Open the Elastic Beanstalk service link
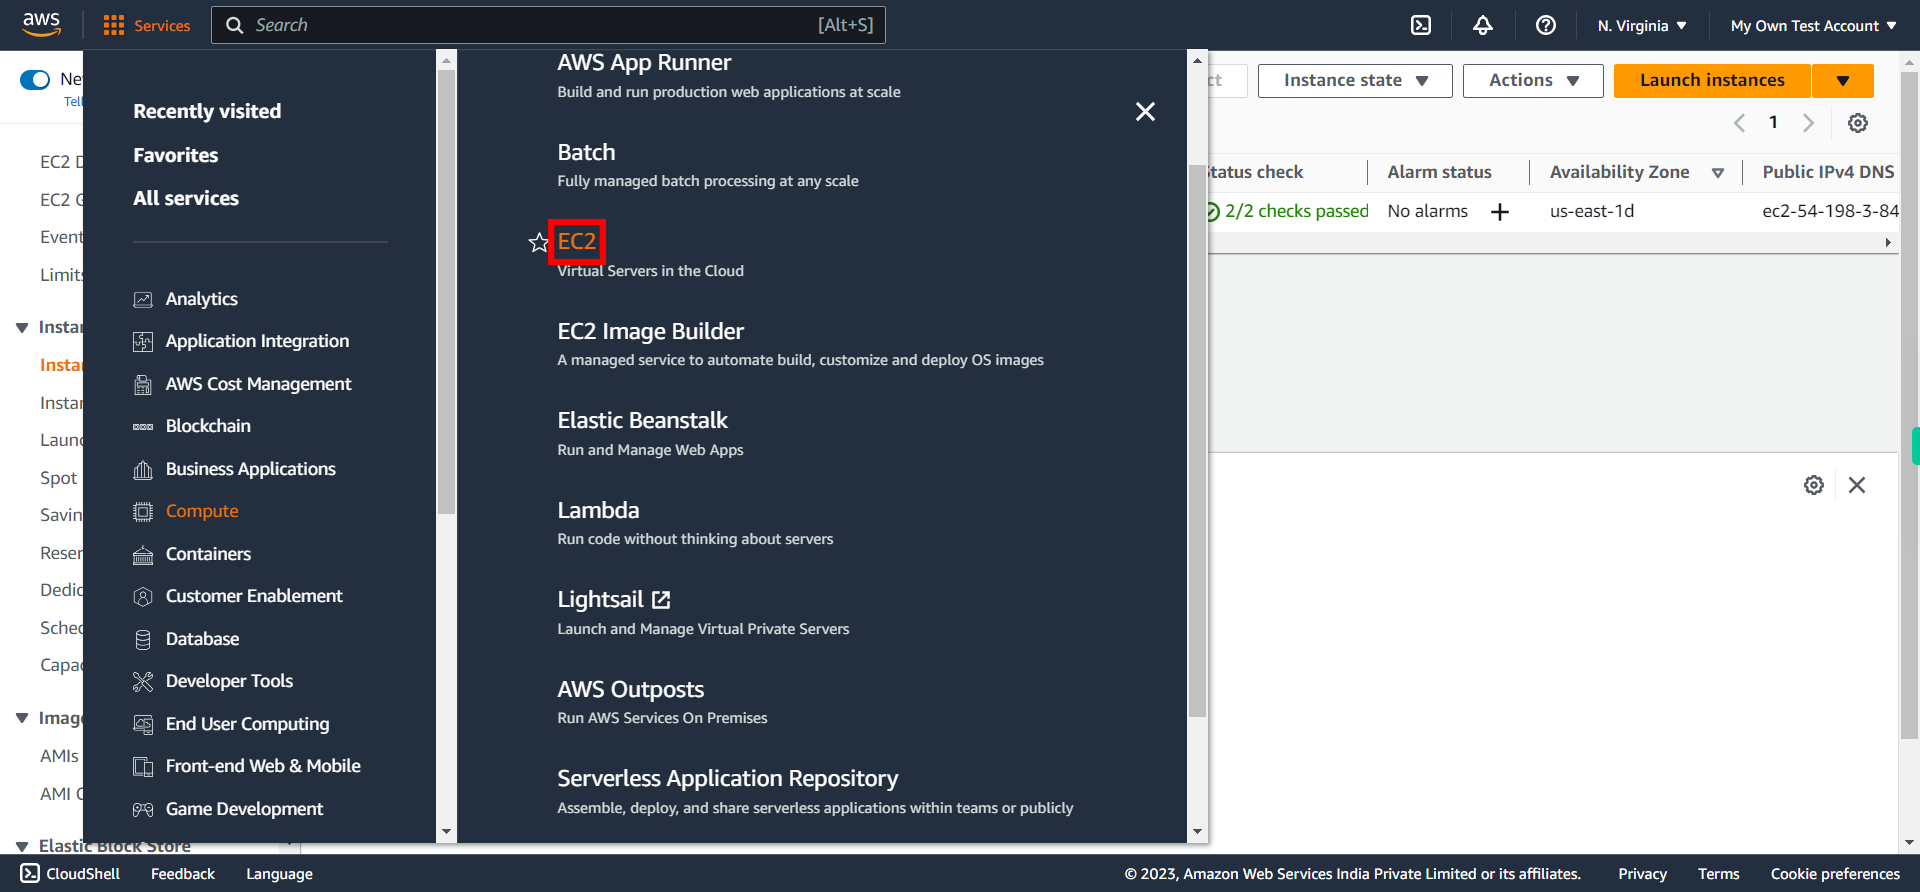Image resolution: width=1920 pixels, height=892 pixels. pos(642,420)
